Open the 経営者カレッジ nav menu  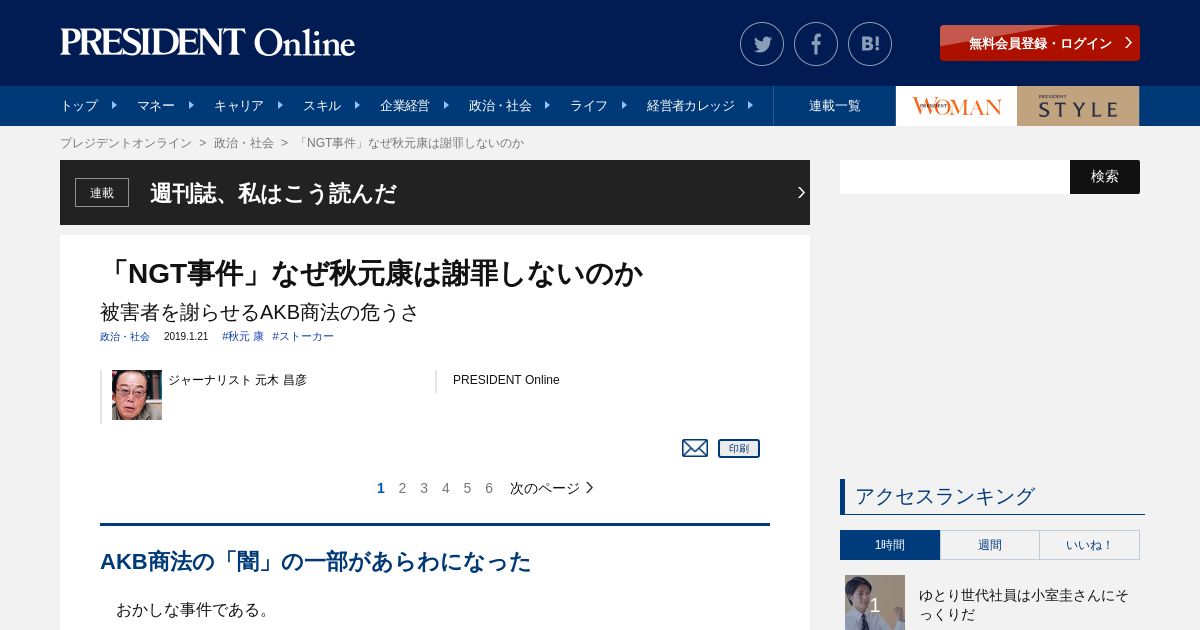pos(691,105)
